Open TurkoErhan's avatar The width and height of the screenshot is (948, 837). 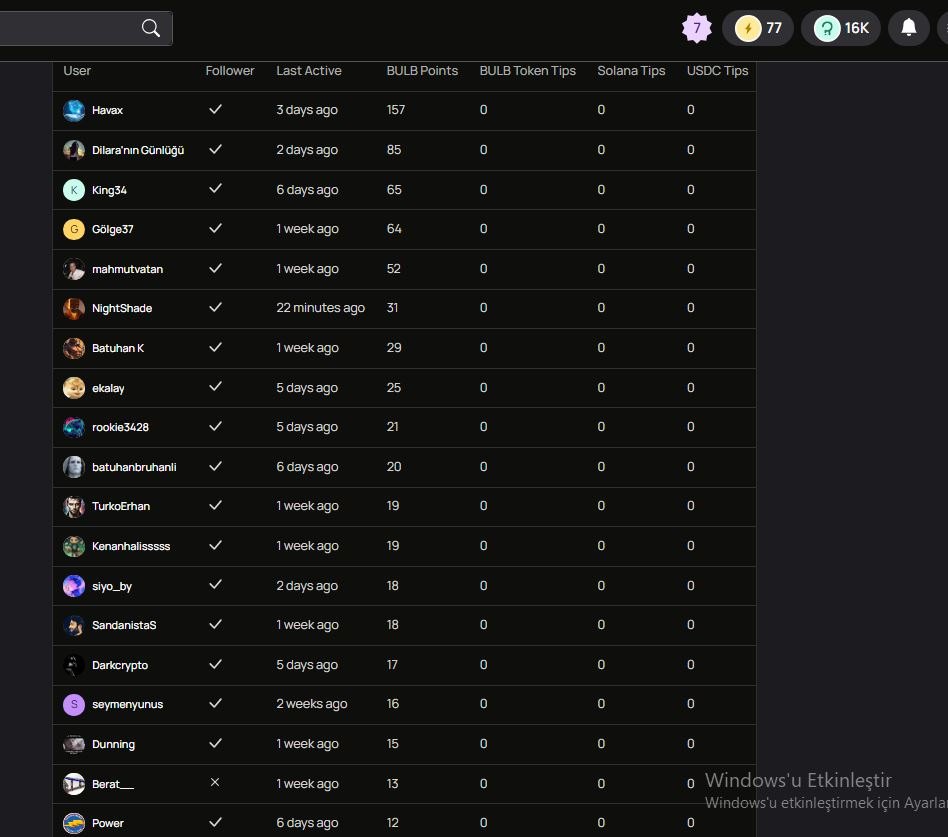tap(74, 507)
